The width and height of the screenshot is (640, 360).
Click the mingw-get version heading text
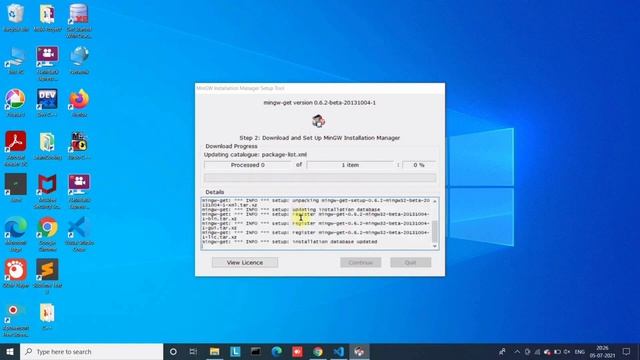pyautogui.click(x=320, y=103)
